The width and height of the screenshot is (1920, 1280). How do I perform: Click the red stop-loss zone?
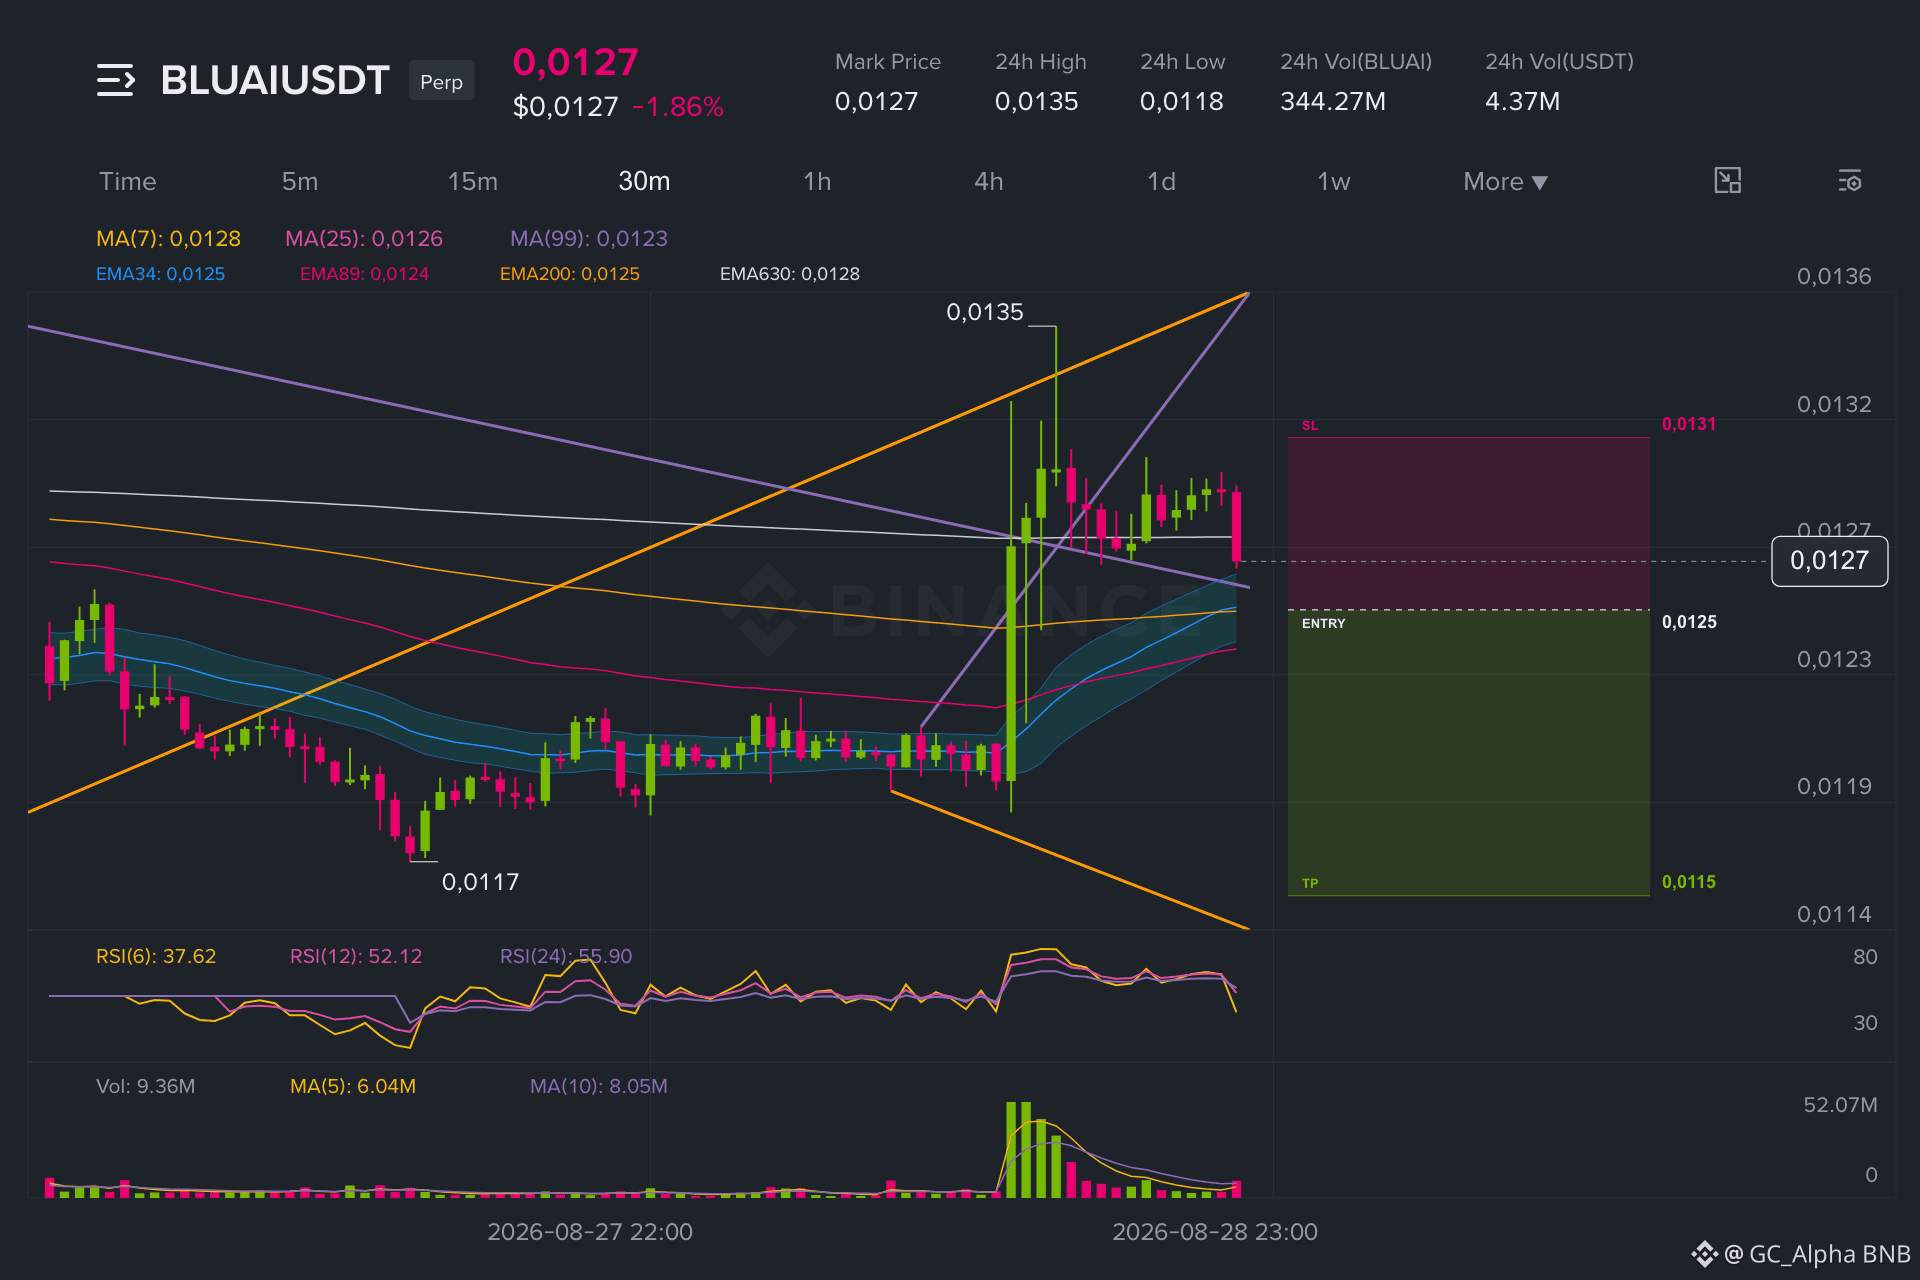coord(1468,523)
